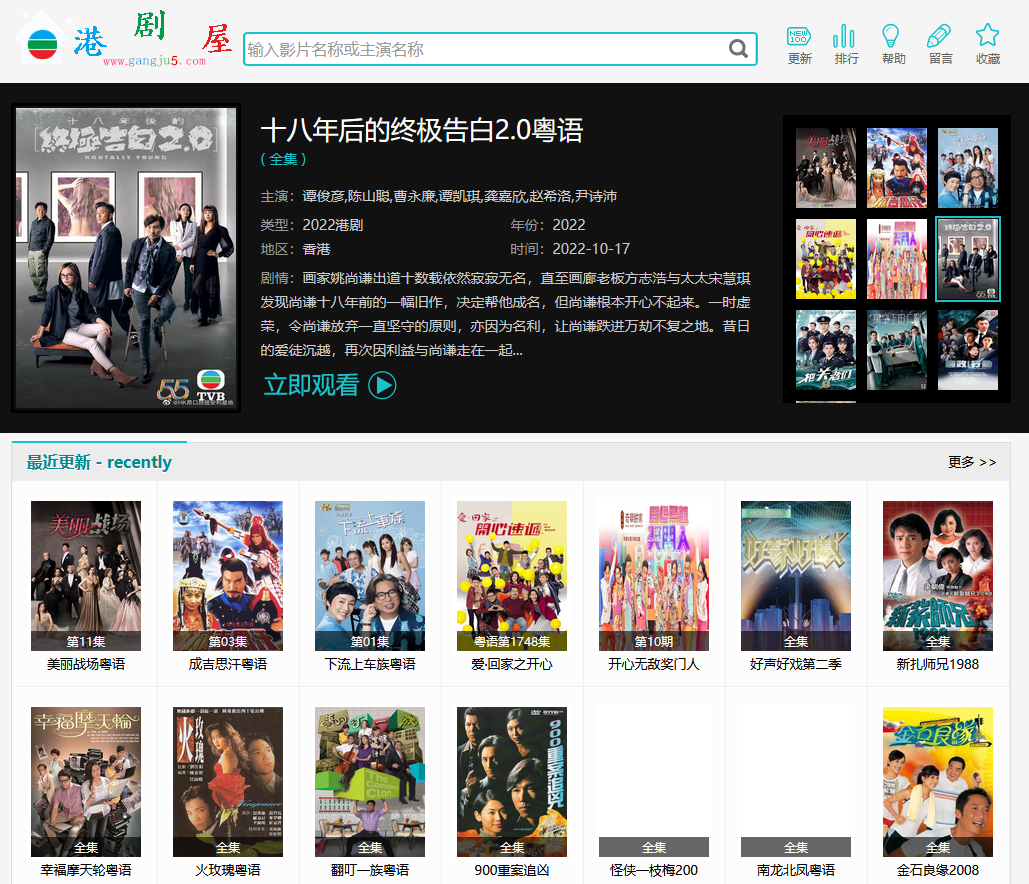Click the 翻叮一族粤语 title text
This screenshot has width=1029, height=884.
click(370, 870)
